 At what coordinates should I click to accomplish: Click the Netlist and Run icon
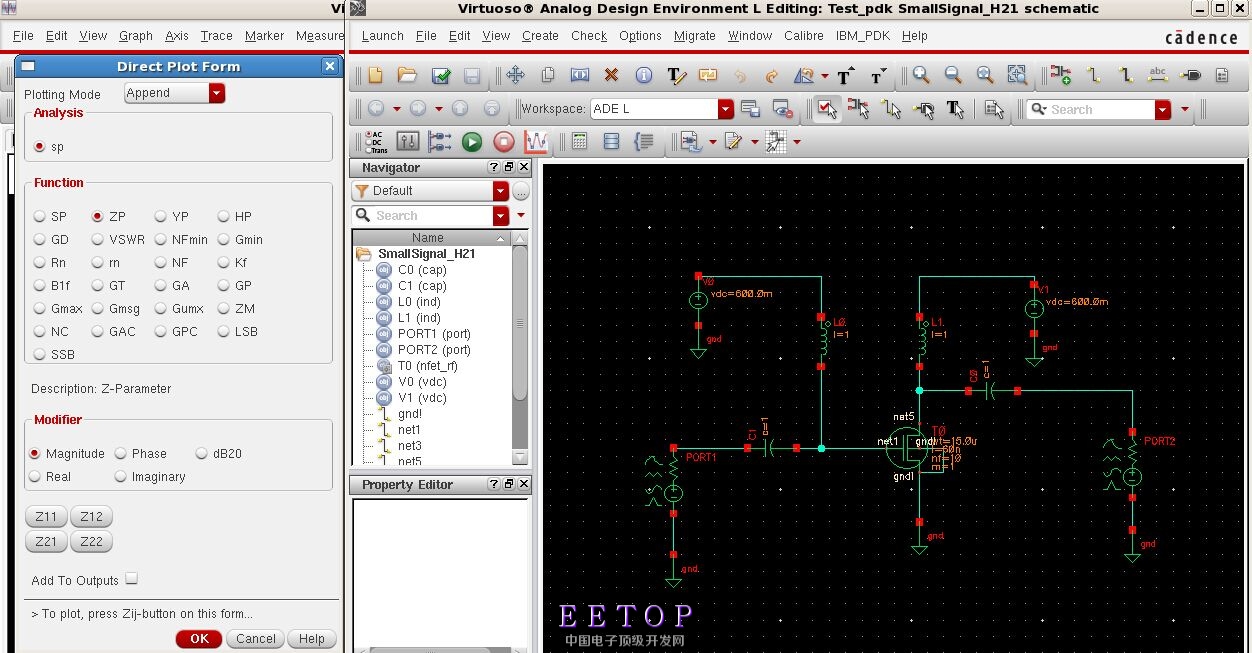point(439,142)
